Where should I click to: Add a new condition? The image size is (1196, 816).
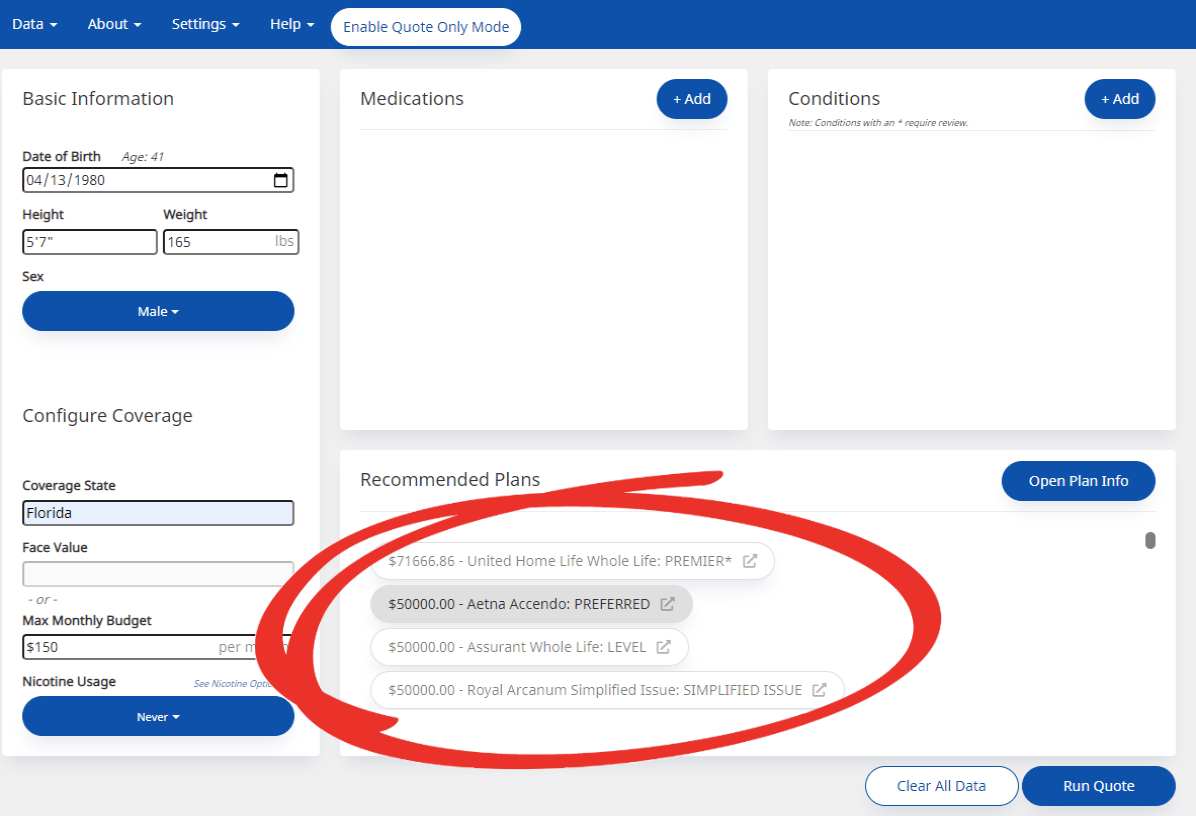(x=1119, y=99)
